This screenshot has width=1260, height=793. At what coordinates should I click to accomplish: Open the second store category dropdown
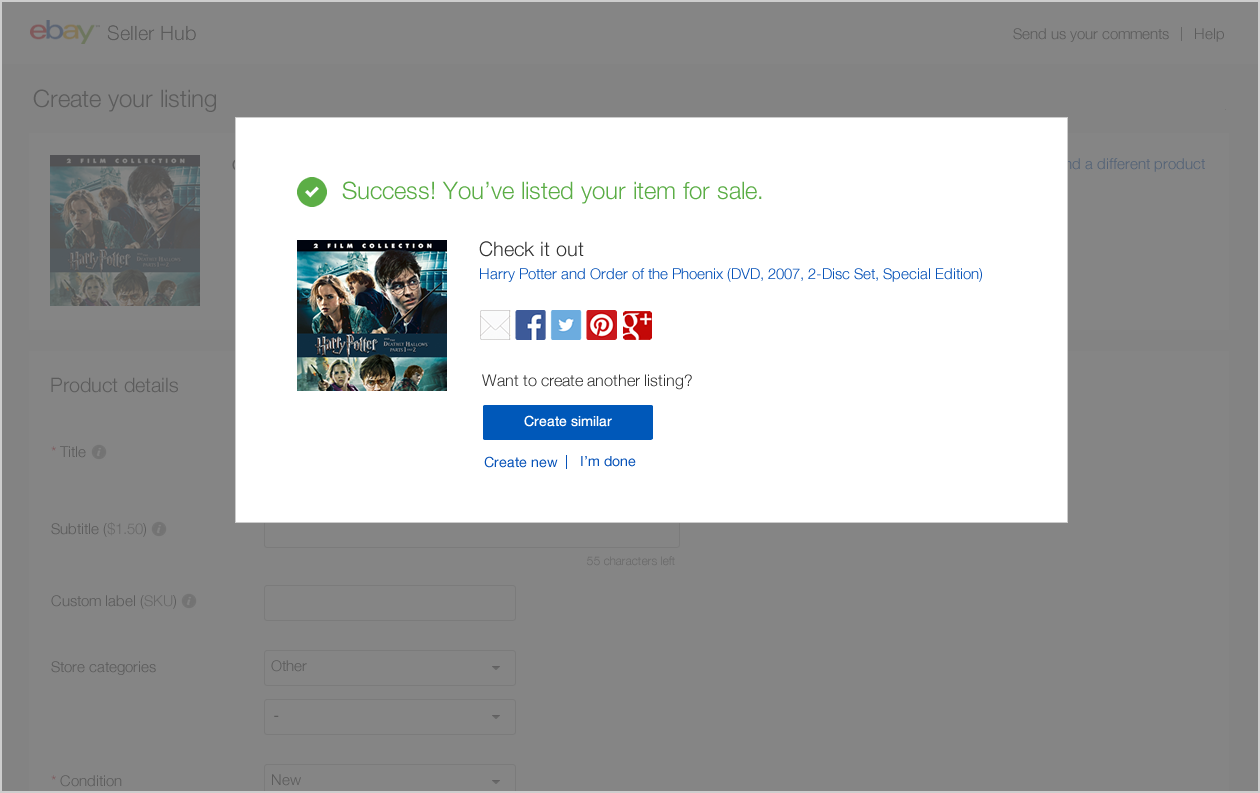pos(390,717)
